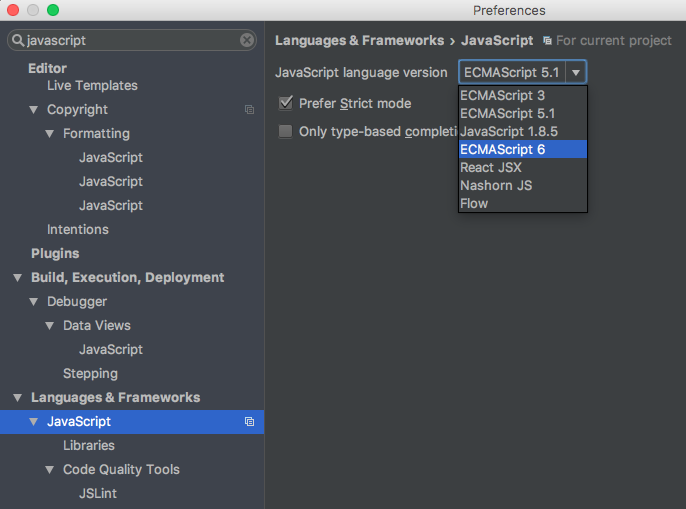Open JavaScript language version dropdown arrow
This screenshot has width=686, height=509.
coord(576,72)
